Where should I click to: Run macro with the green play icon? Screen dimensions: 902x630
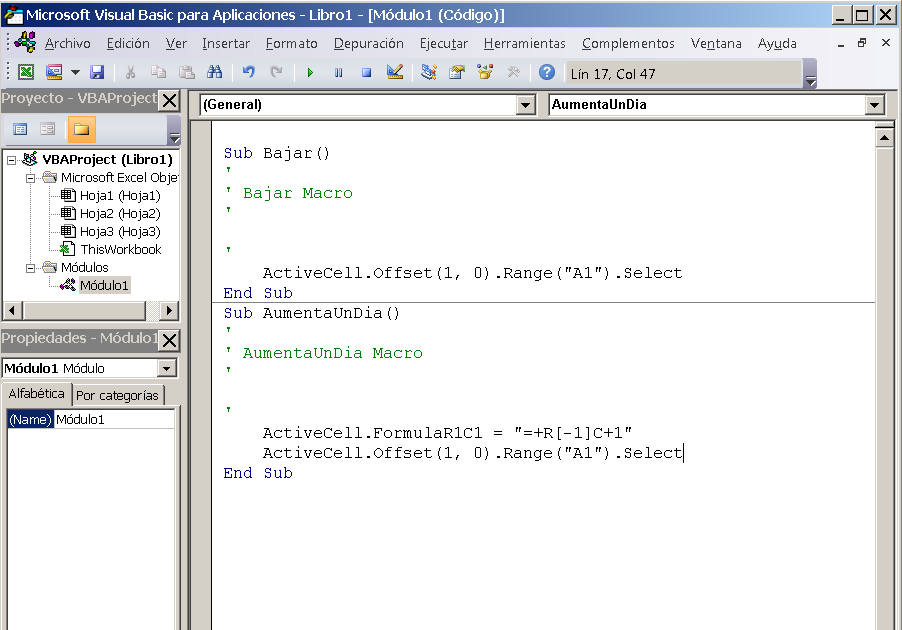[310, 72]
